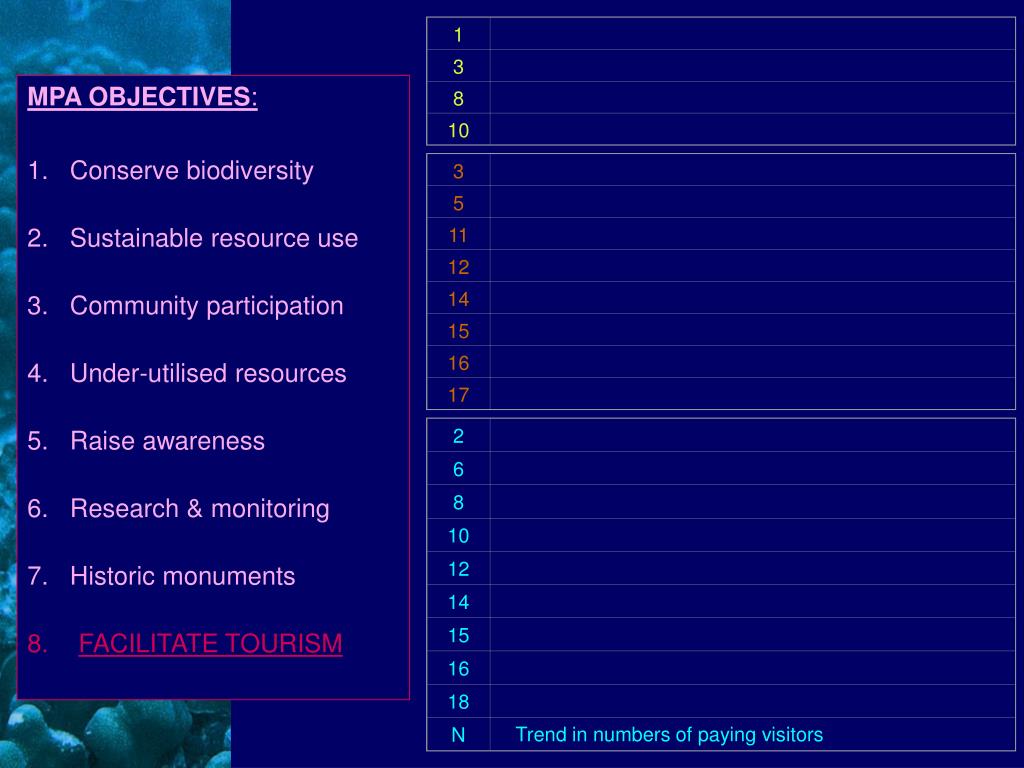Click the underlined FACILITATE TOURISM objective
The height and width of the screenshot is (768, 1024).
[210, 643]
